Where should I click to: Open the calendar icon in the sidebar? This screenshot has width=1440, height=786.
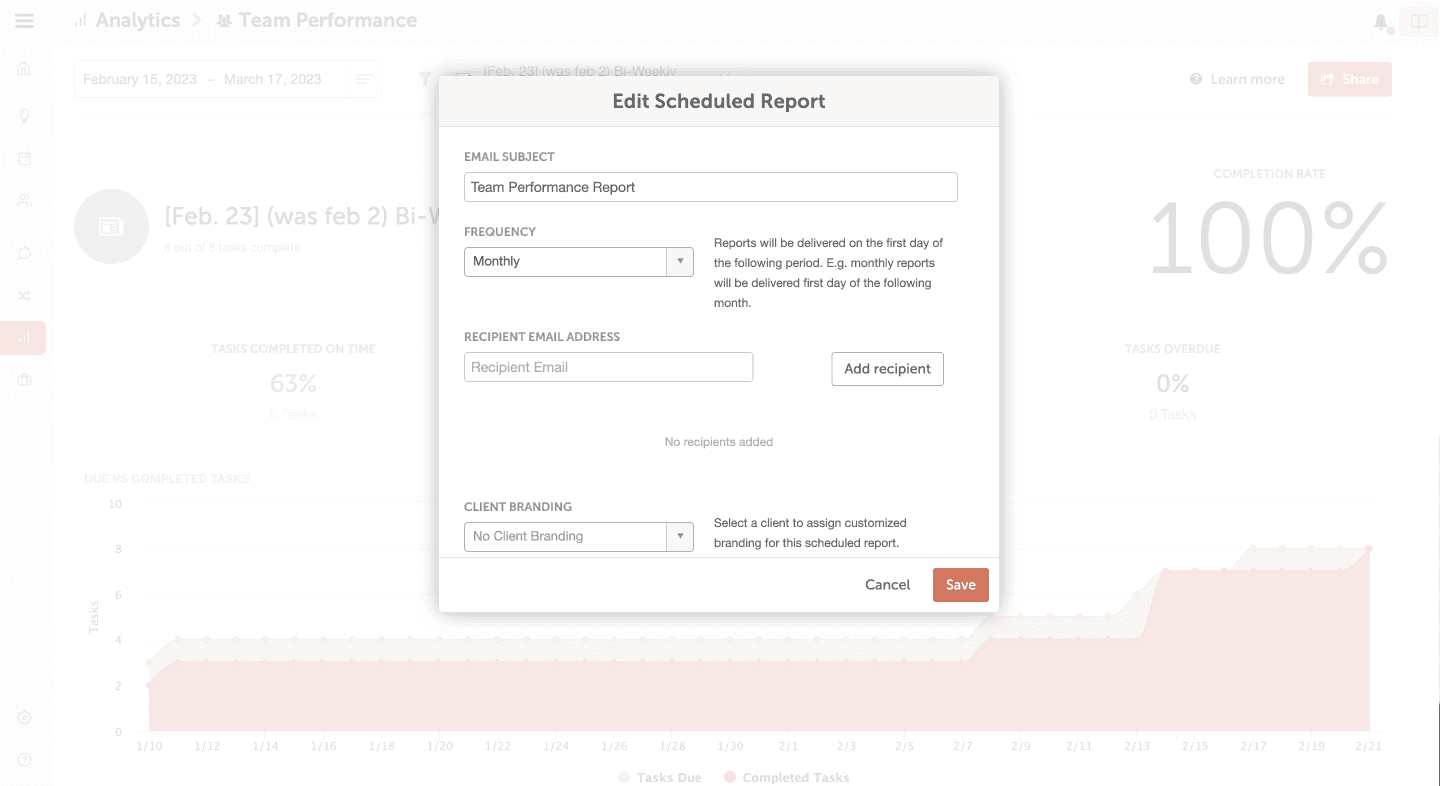click(x=24, y=159)
